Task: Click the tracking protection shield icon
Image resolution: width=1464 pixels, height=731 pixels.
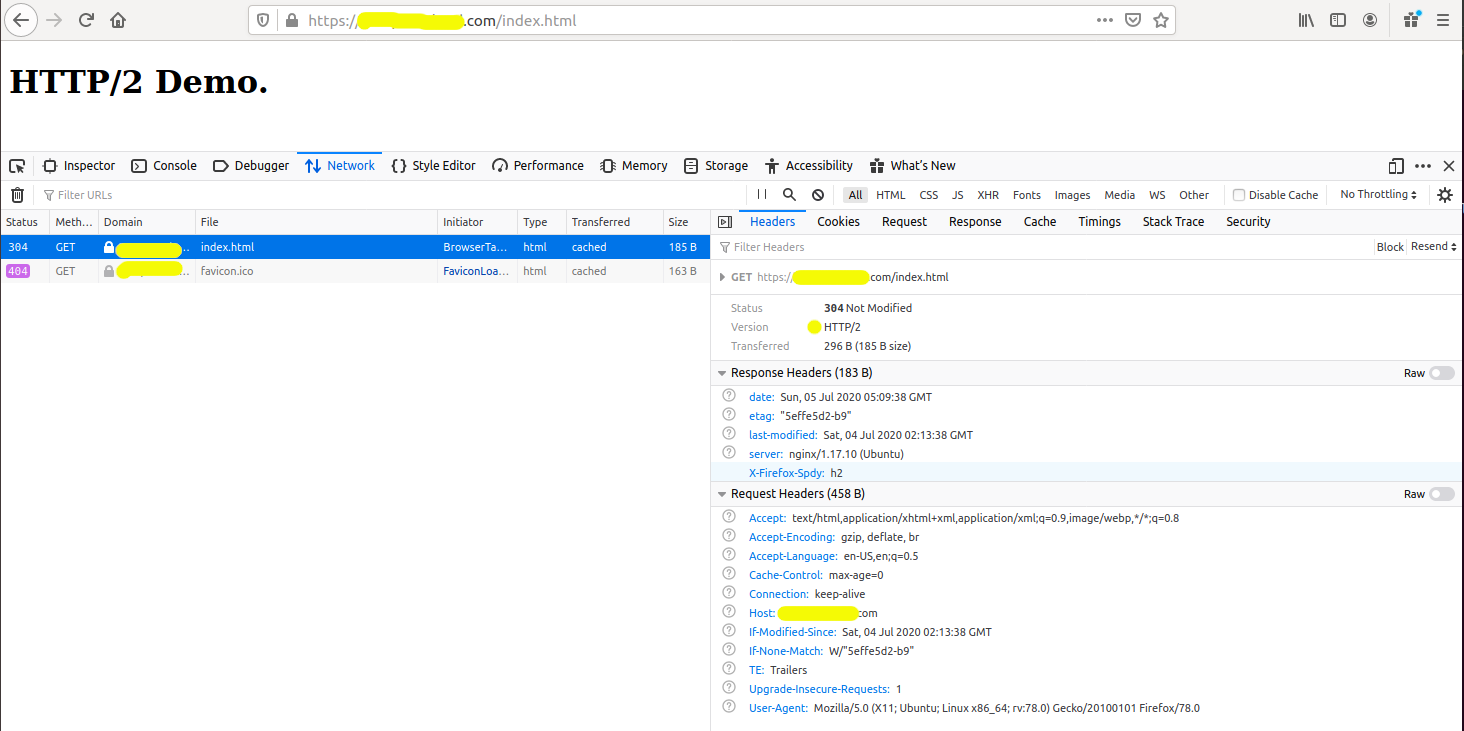Action: coord(264,20)
